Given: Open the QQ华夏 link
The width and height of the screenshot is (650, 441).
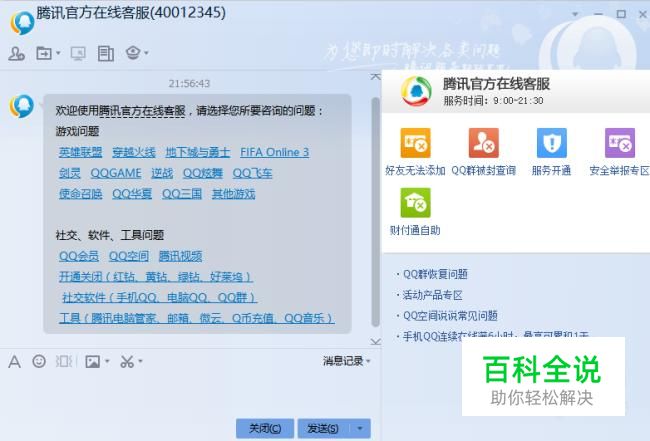Looking at the screenshot, I should click(x=132, y=194).
